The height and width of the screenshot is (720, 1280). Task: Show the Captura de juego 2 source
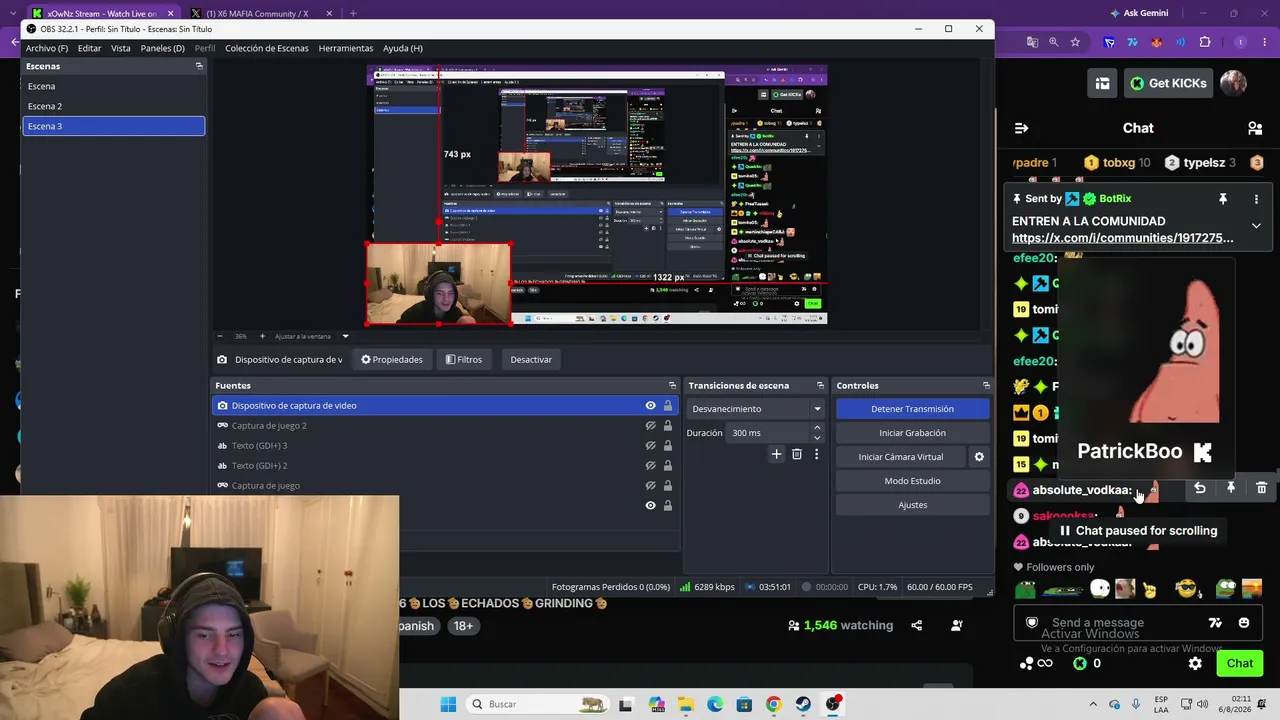coord(650,425)
